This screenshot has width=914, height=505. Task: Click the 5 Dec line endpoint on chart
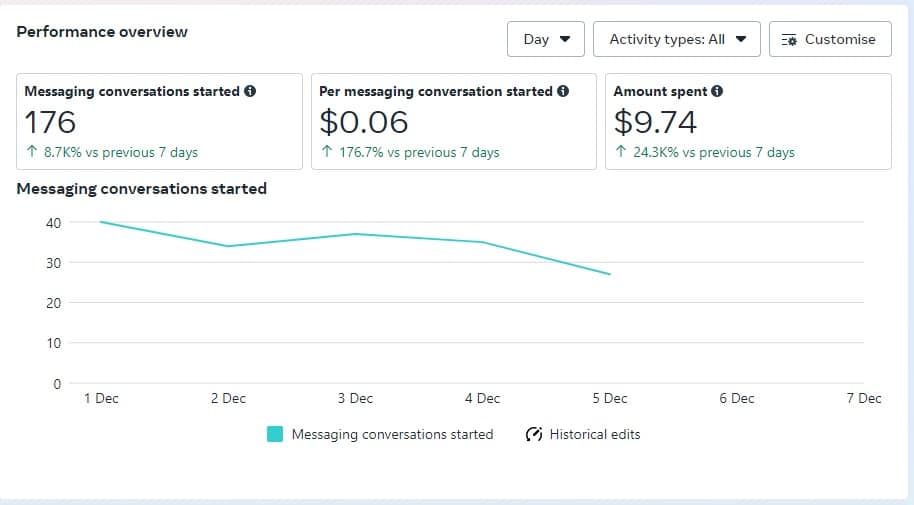609,274
